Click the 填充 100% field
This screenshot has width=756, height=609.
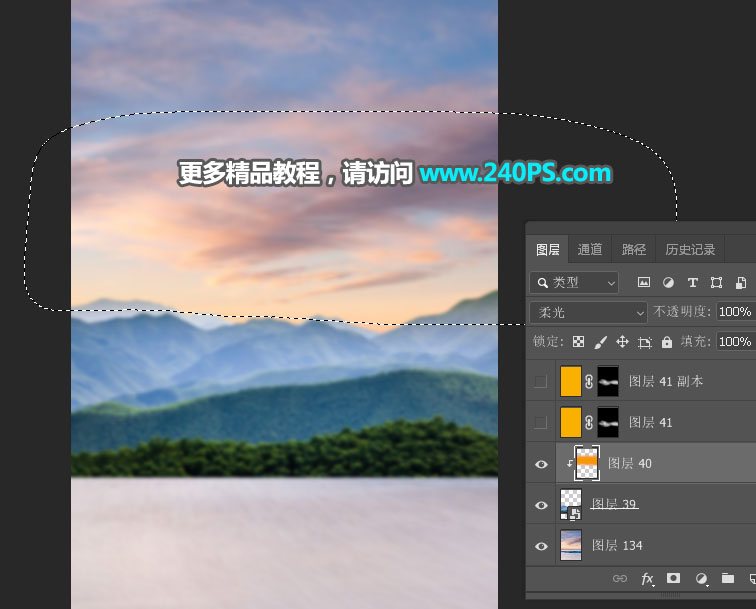pyautogui.click(x=736, y=342)
